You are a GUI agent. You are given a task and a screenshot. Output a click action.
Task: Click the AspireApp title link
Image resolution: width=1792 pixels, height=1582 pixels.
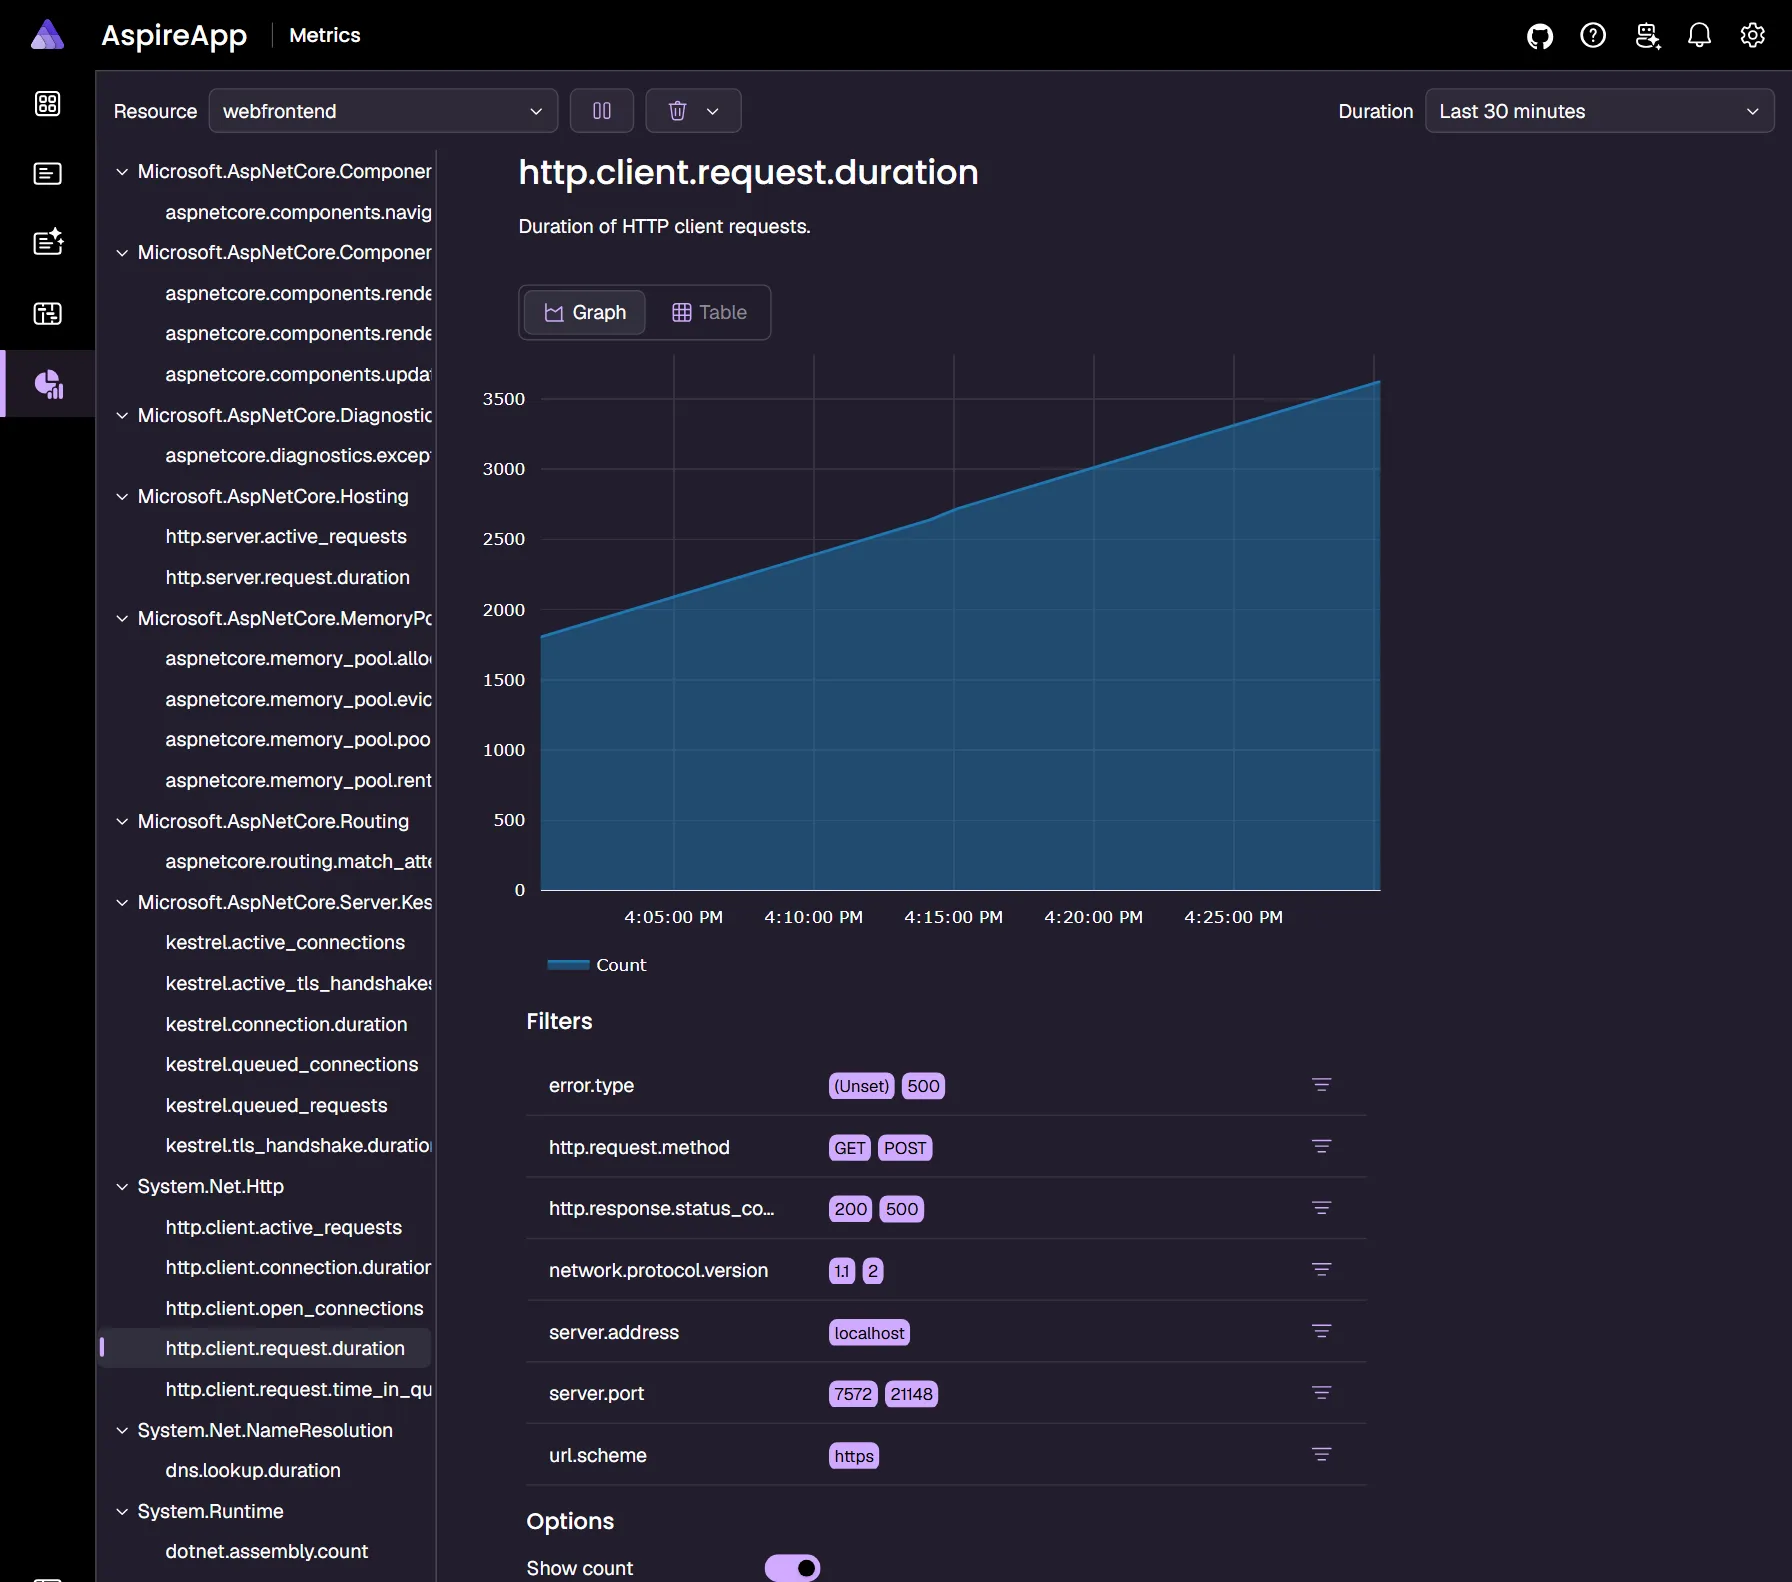click(x=174, y=35)
